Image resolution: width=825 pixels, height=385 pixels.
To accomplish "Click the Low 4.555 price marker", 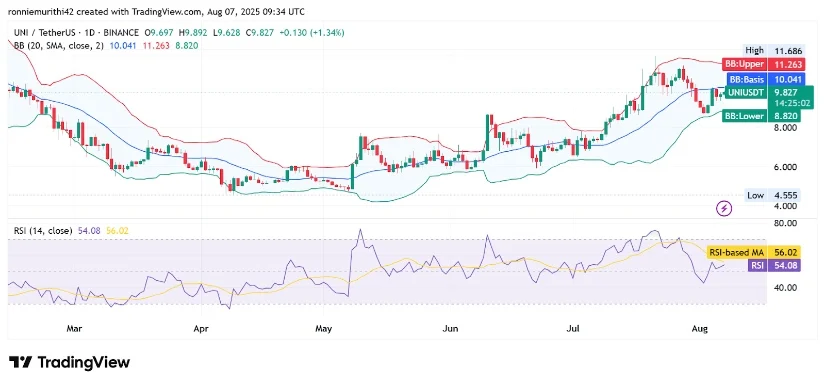I will point(774,196).
